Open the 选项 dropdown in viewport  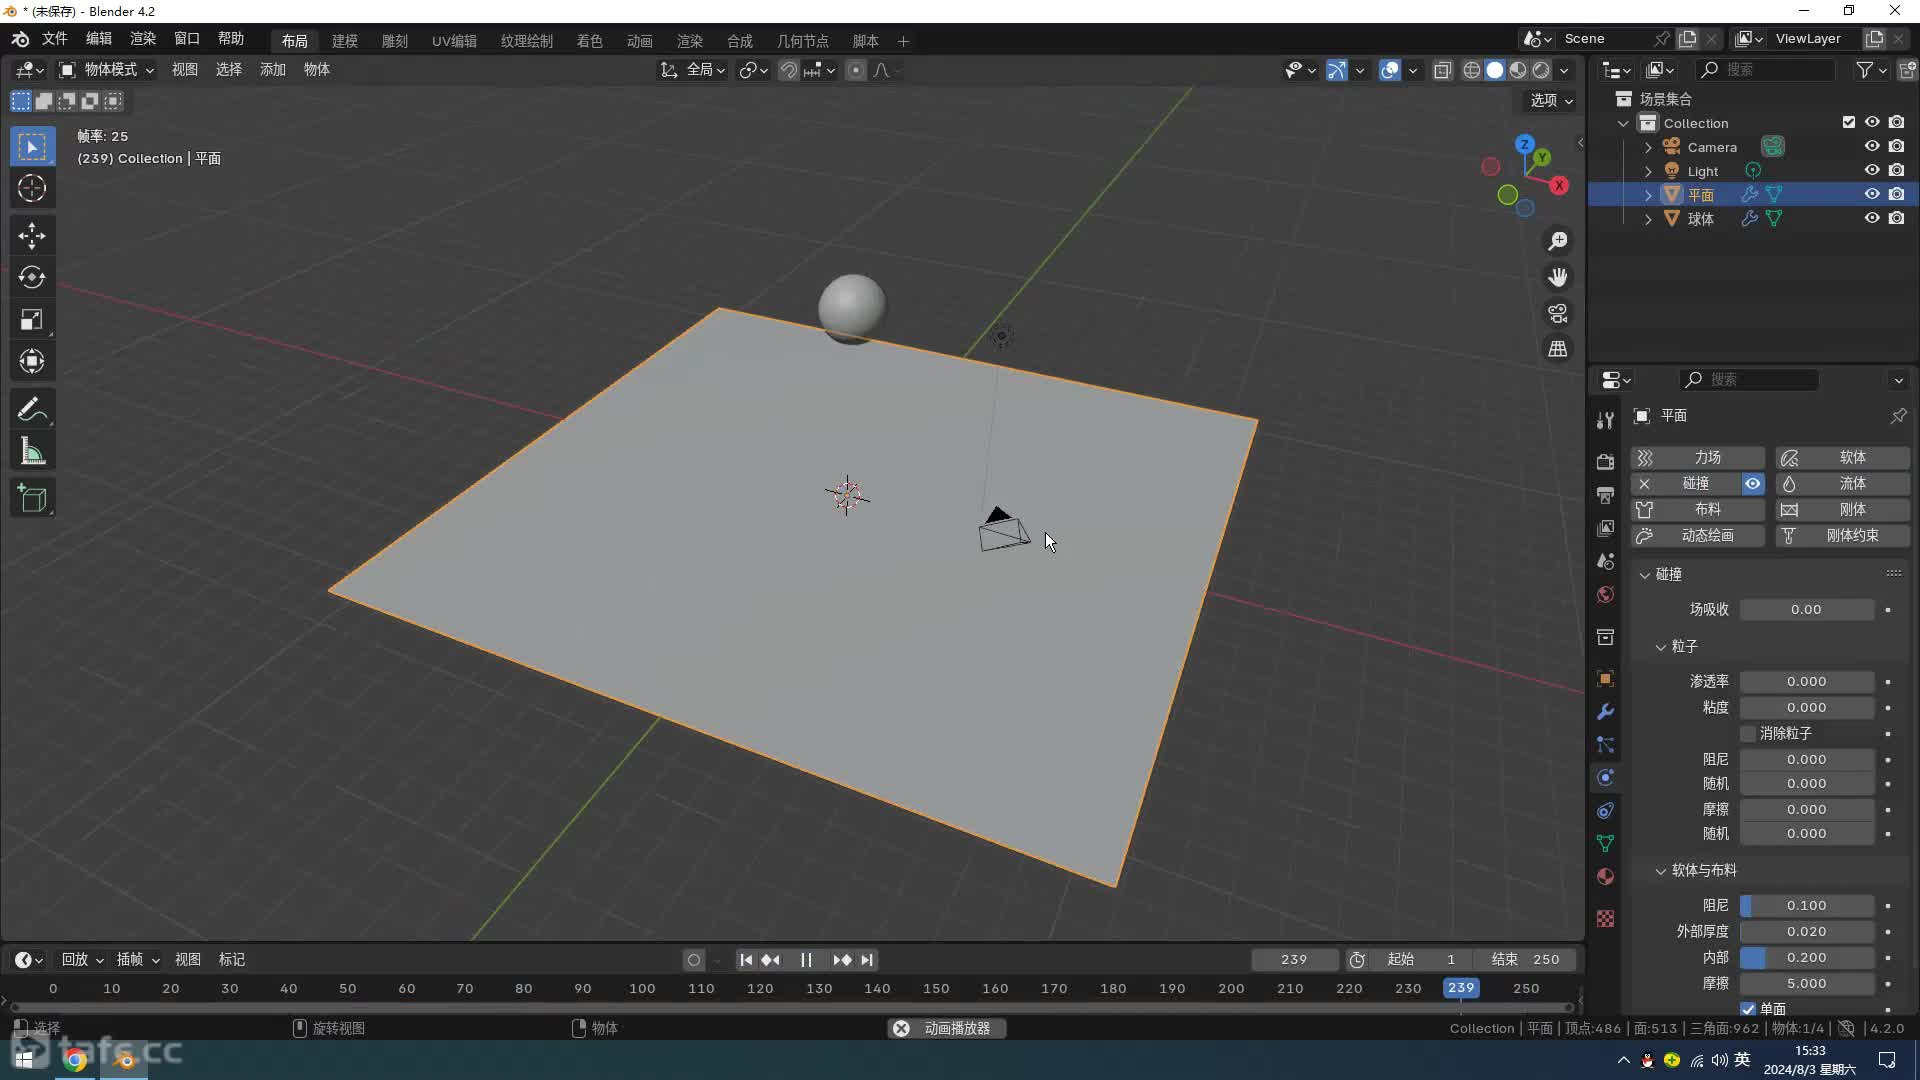click(1551, 100)
